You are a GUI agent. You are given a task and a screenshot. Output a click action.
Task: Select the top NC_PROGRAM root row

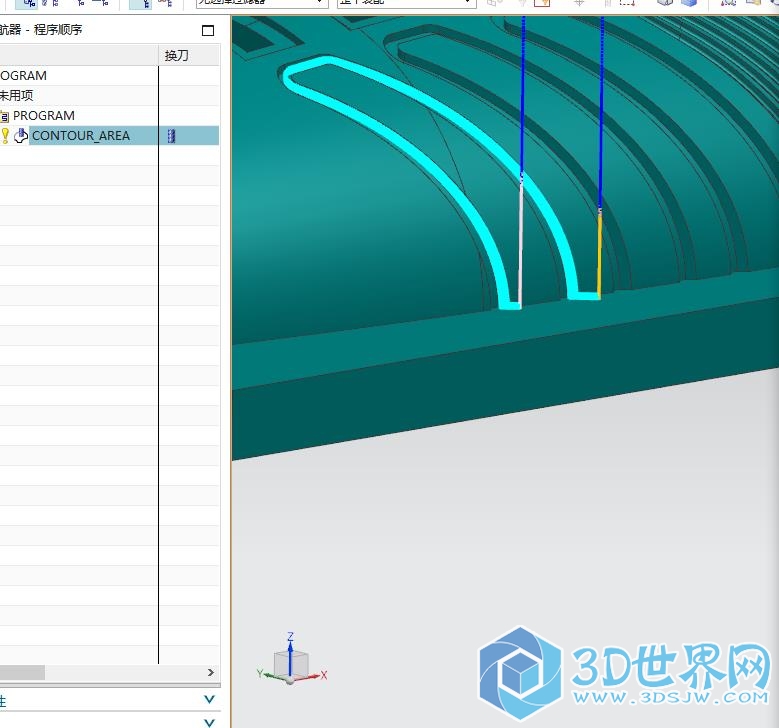[109, 76]
